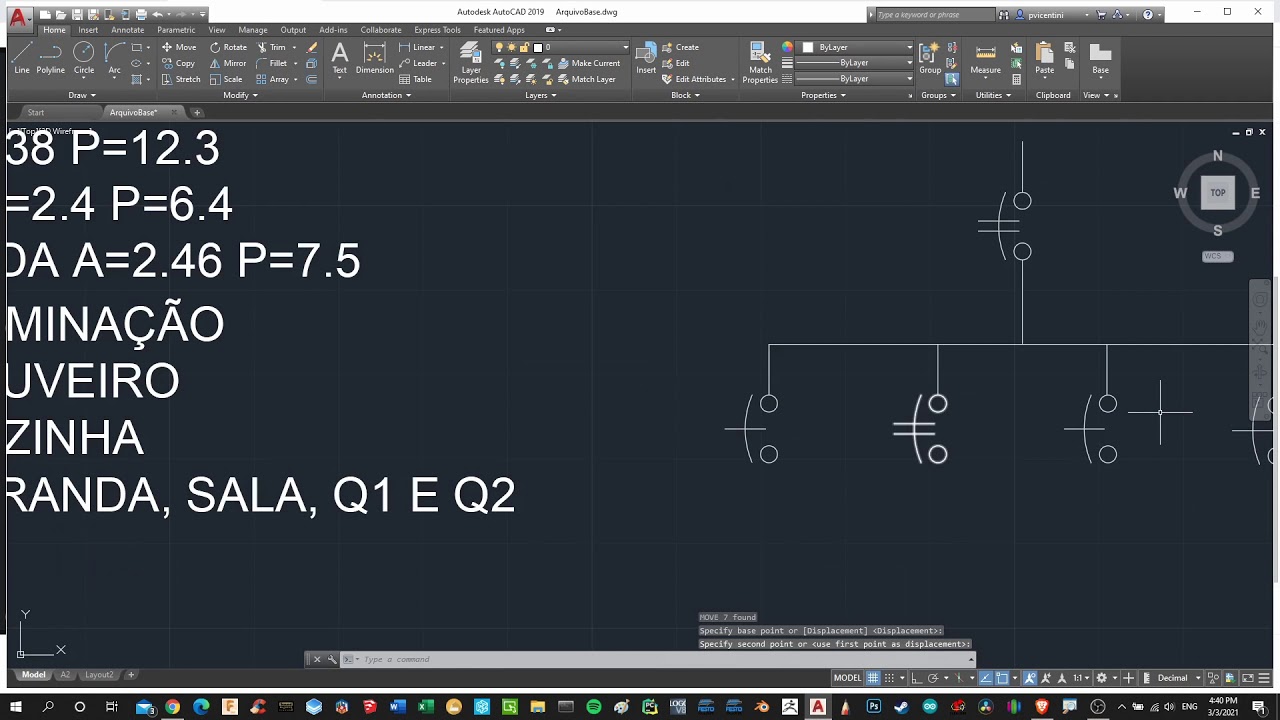The image size is (1280, 720).
Task: Choose the Circle tool
Action: 84,58
